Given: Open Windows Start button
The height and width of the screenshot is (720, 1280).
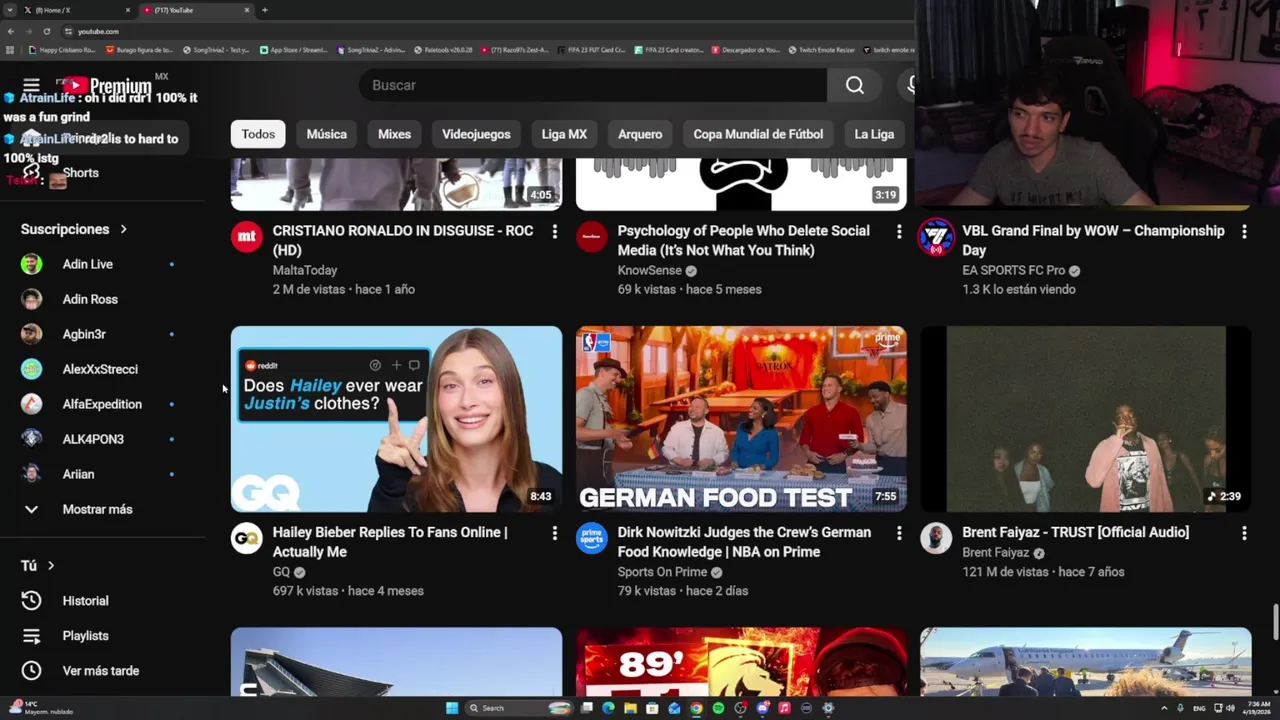Looking at the screenshot, I should [x=452, y=708].
